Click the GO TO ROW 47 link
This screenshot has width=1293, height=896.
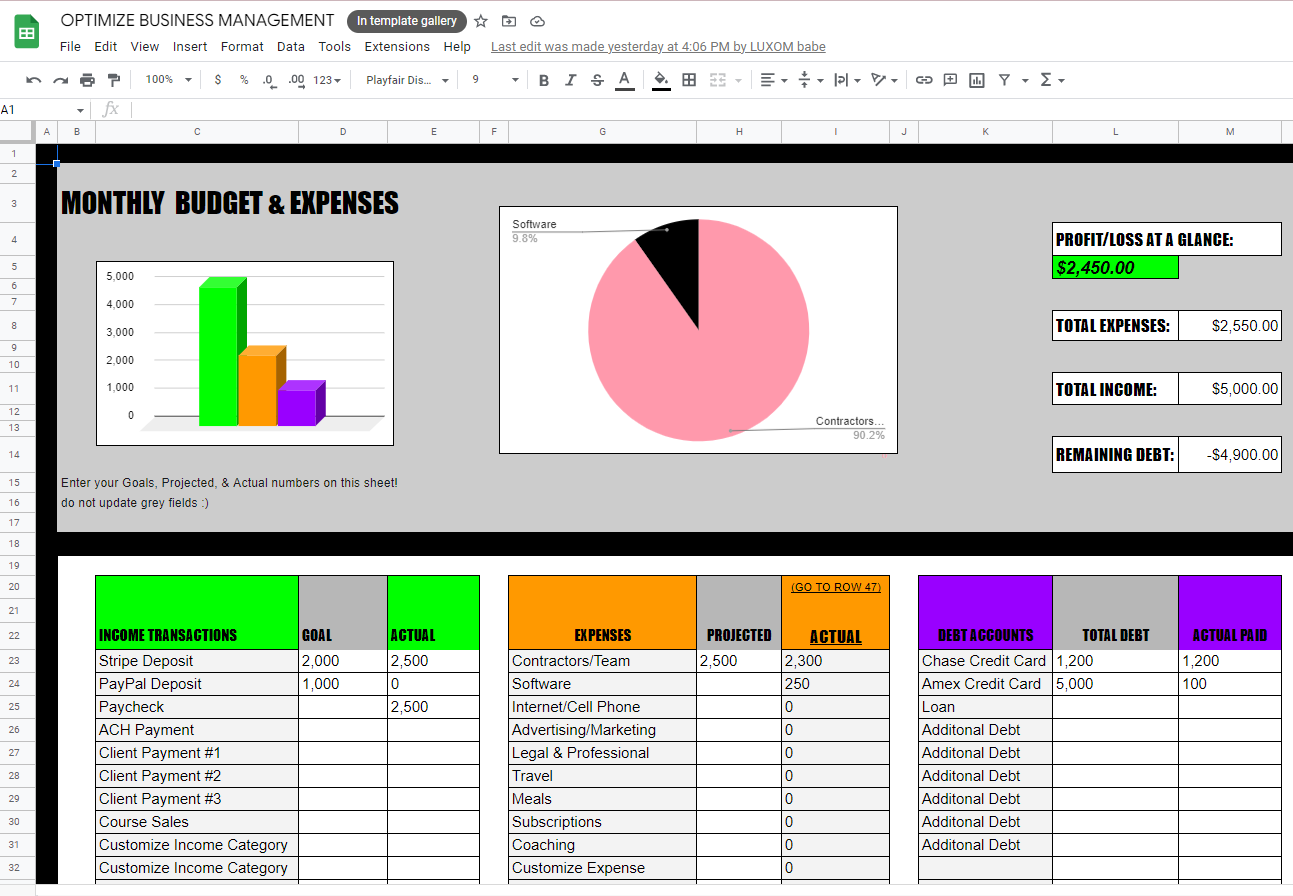[x=835, y=587]
